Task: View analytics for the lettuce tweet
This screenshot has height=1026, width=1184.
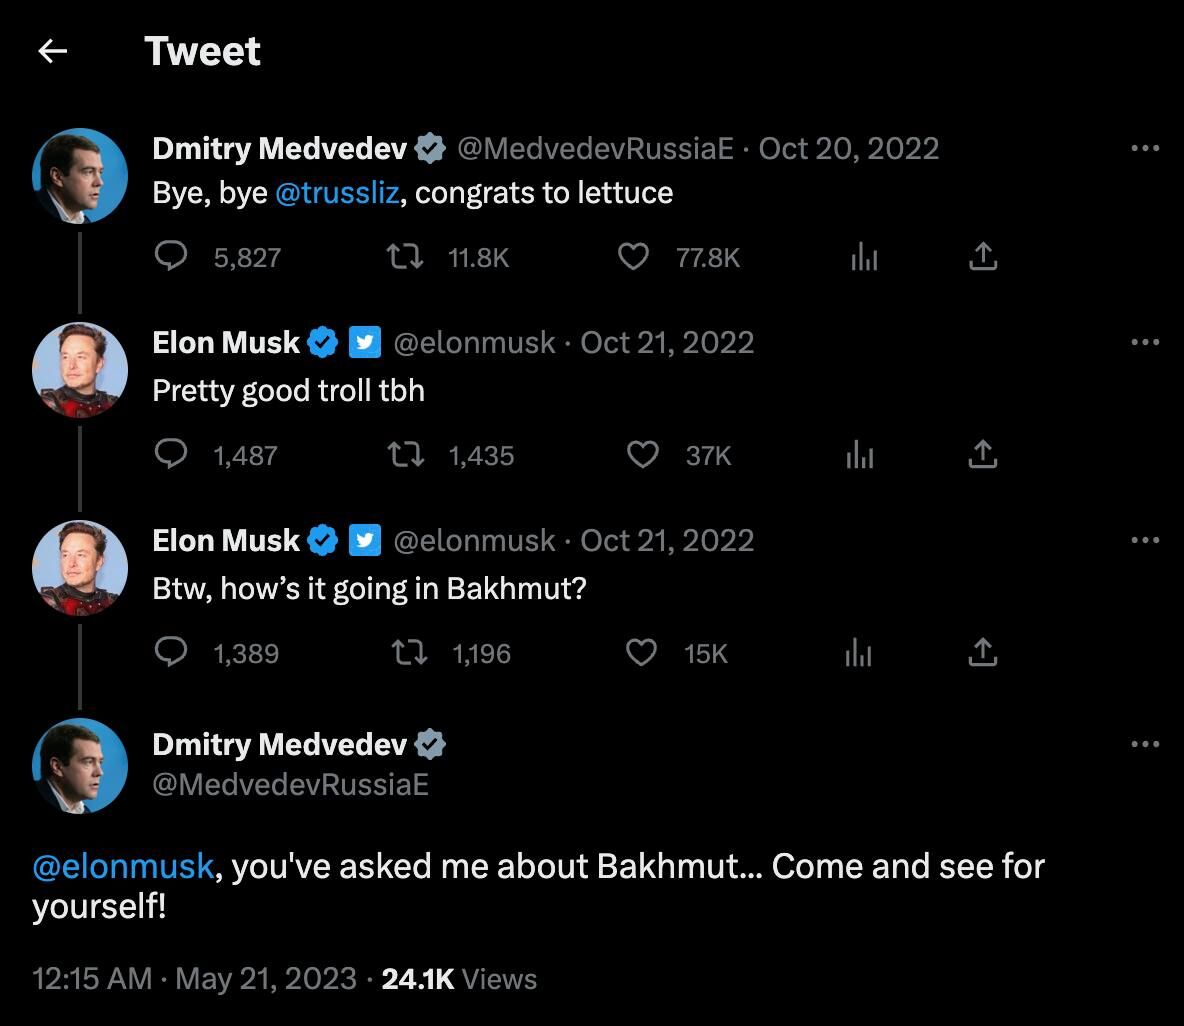Action: 863,257
